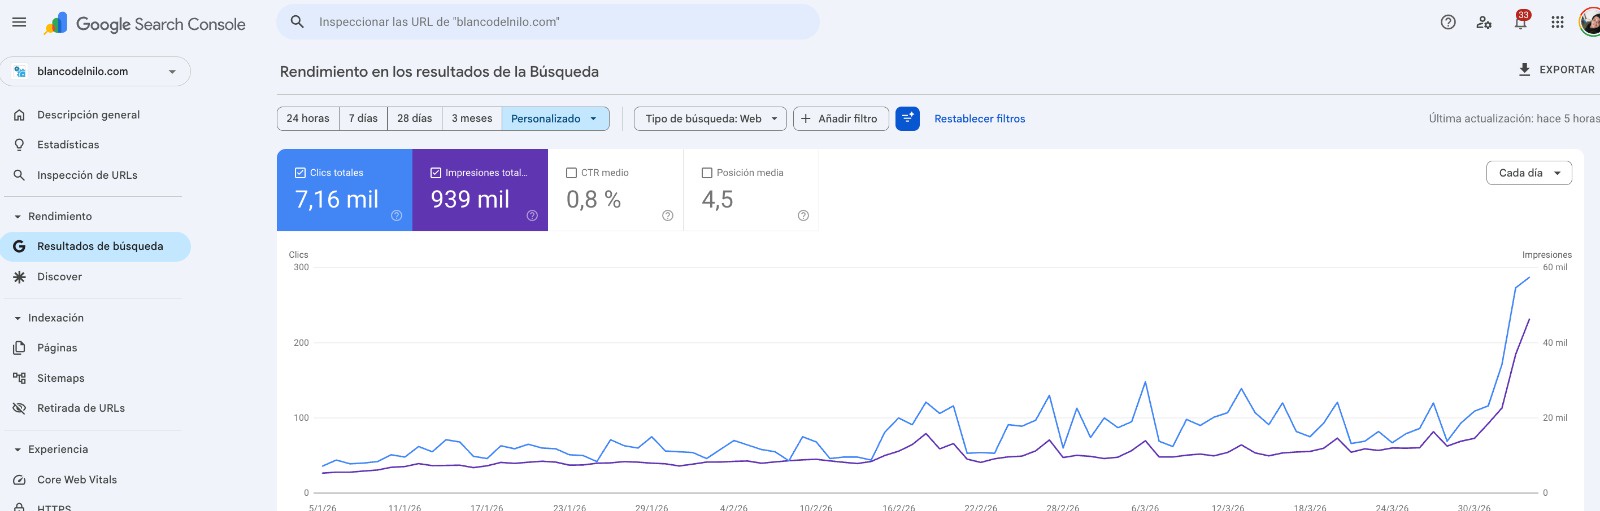View notifications bell with 33 badge
This screenshot has height=511, width=1600.
coord(1521,21)
